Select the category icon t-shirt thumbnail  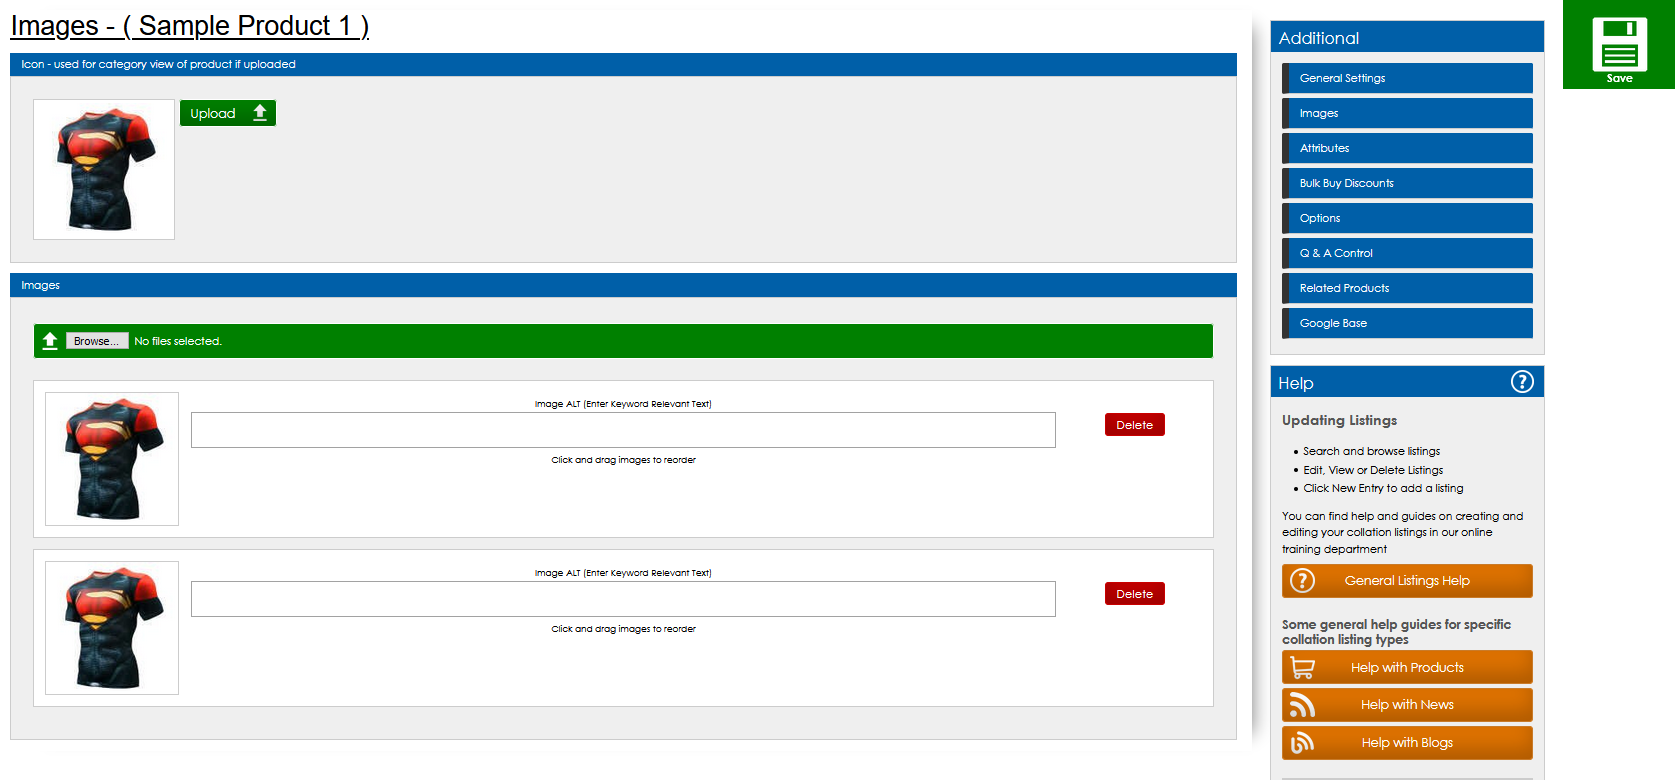pos(104,169)
